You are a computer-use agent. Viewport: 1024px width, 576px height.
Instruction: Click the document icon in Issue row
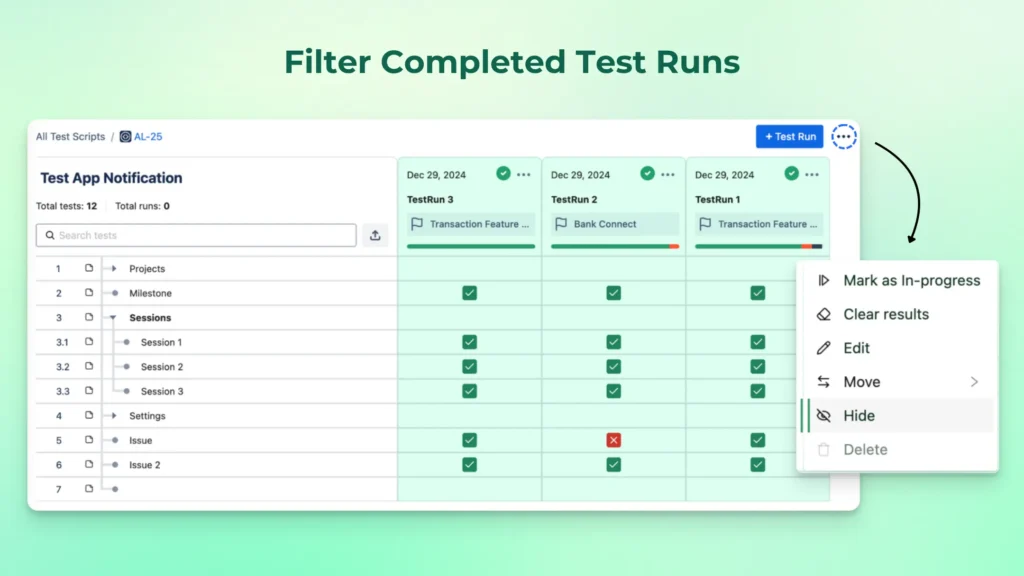click(89, 440)
